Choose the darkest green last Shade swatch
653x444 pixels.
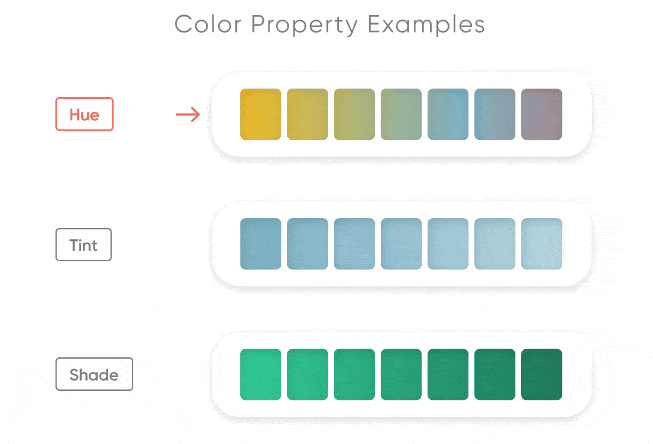tap(541, 374)
